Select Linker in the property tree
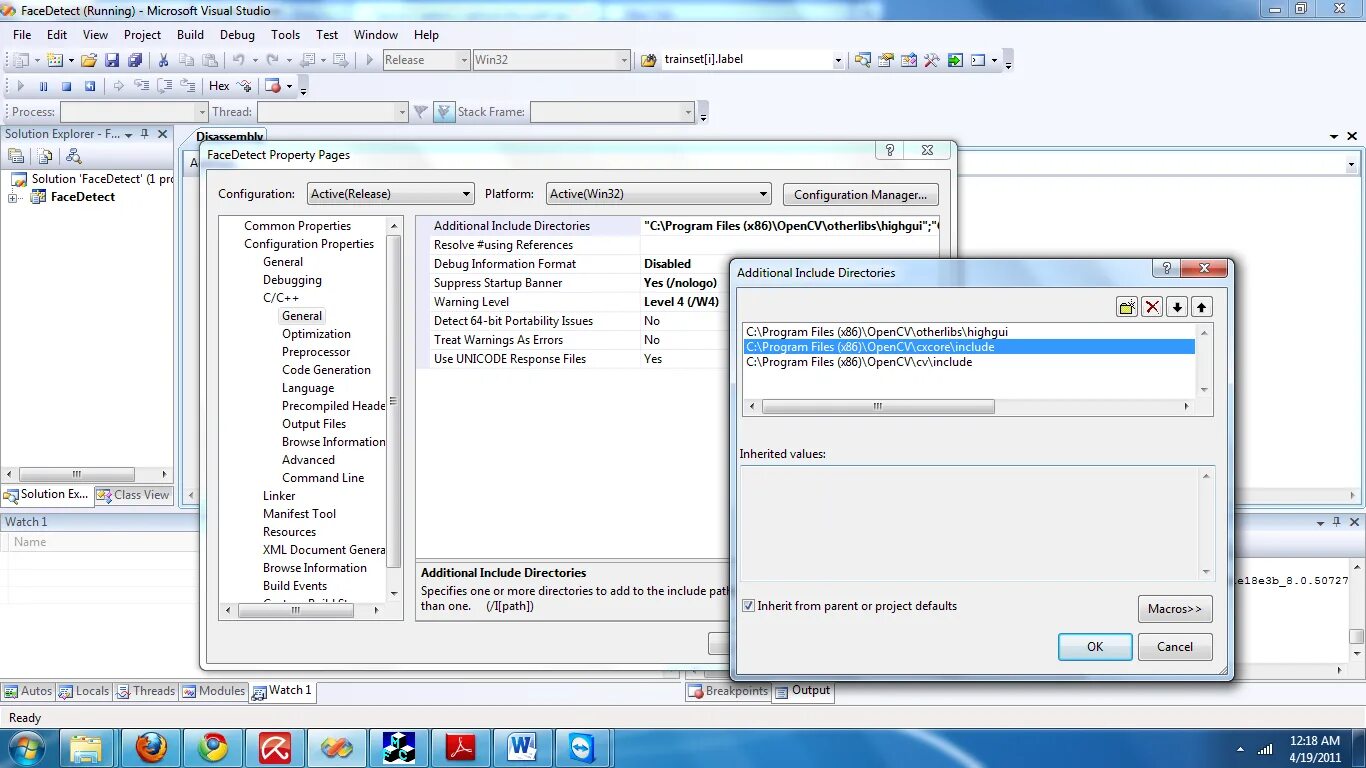The image size is (1366, 768). coord(279,496)
